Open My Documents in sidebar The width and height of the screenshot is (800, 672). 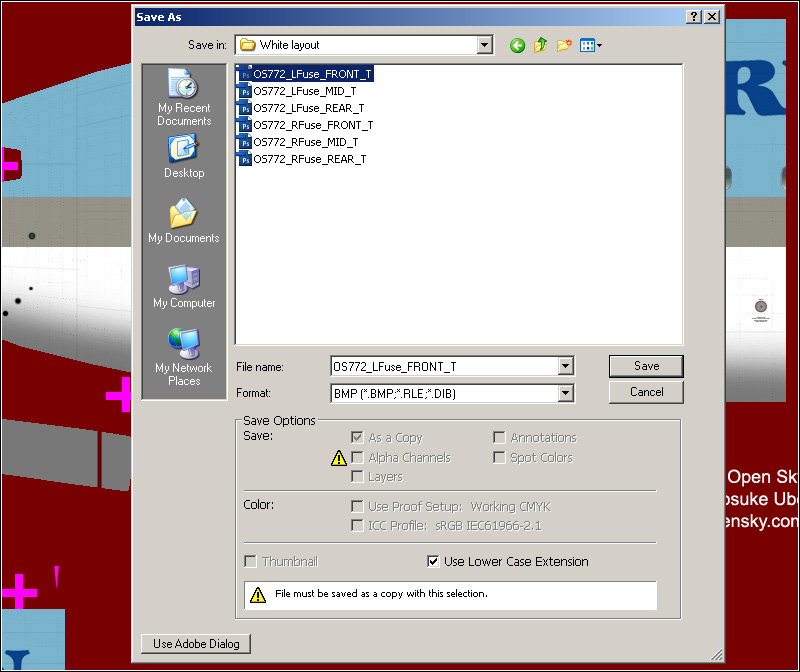[x=184, y=221]
